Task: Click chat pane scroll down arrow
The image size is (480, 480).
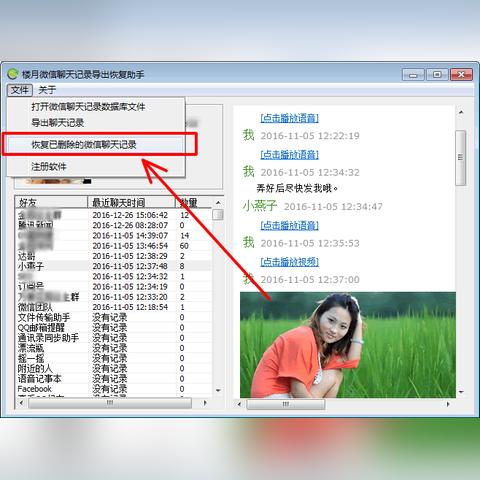Action: (x=461, y=392)
